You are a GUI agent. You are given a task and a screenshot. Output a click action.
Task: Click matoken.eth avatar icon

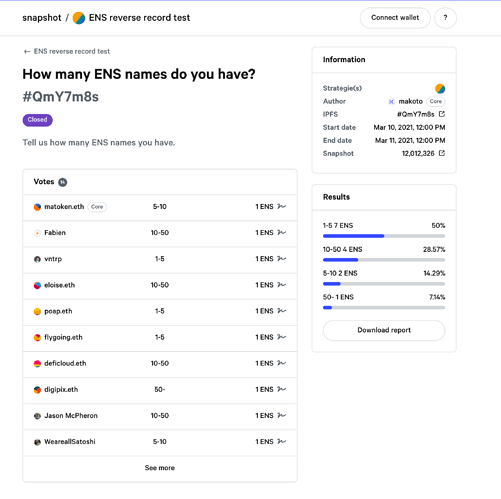(37, 207)
